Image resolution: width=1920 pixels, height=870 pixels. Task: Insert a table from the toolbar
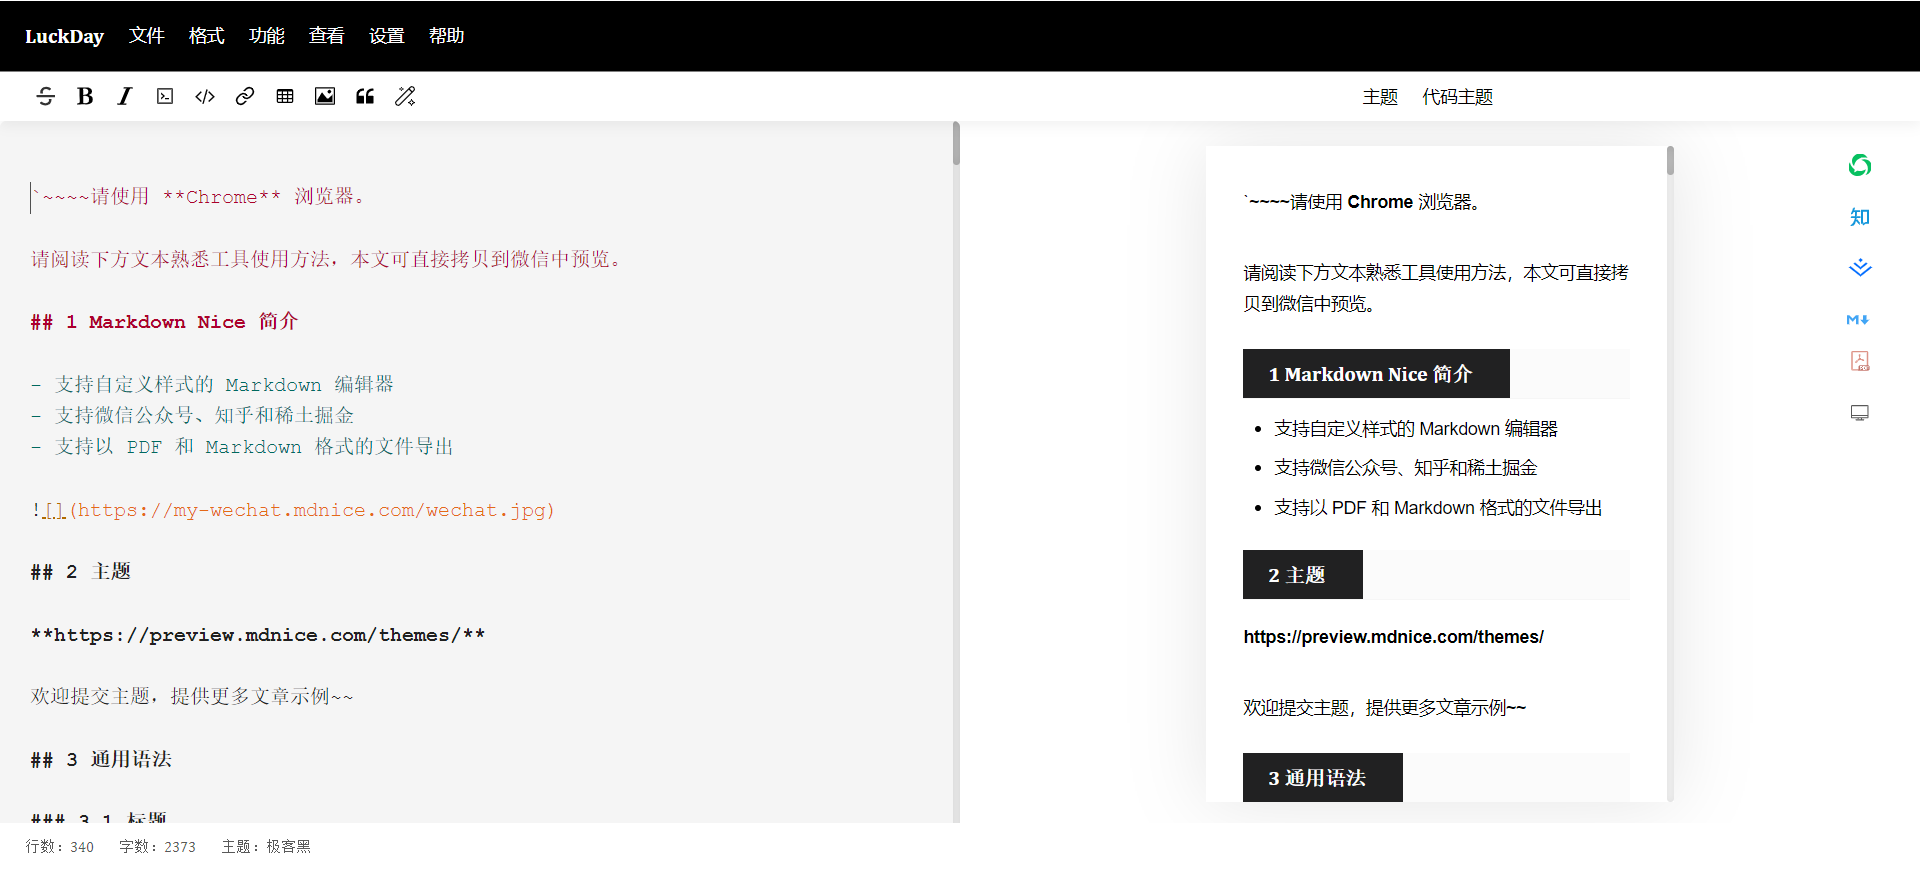pos(285,96)
